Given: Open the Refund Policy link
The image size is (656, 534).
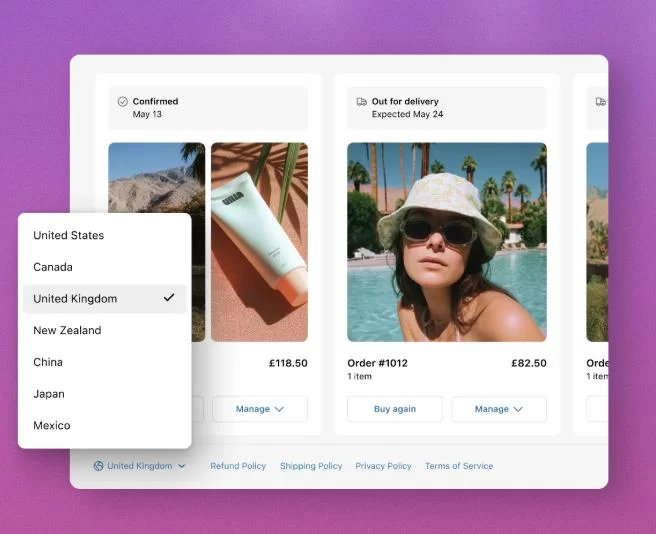Looking at the screenshot, I should point(238,466).
